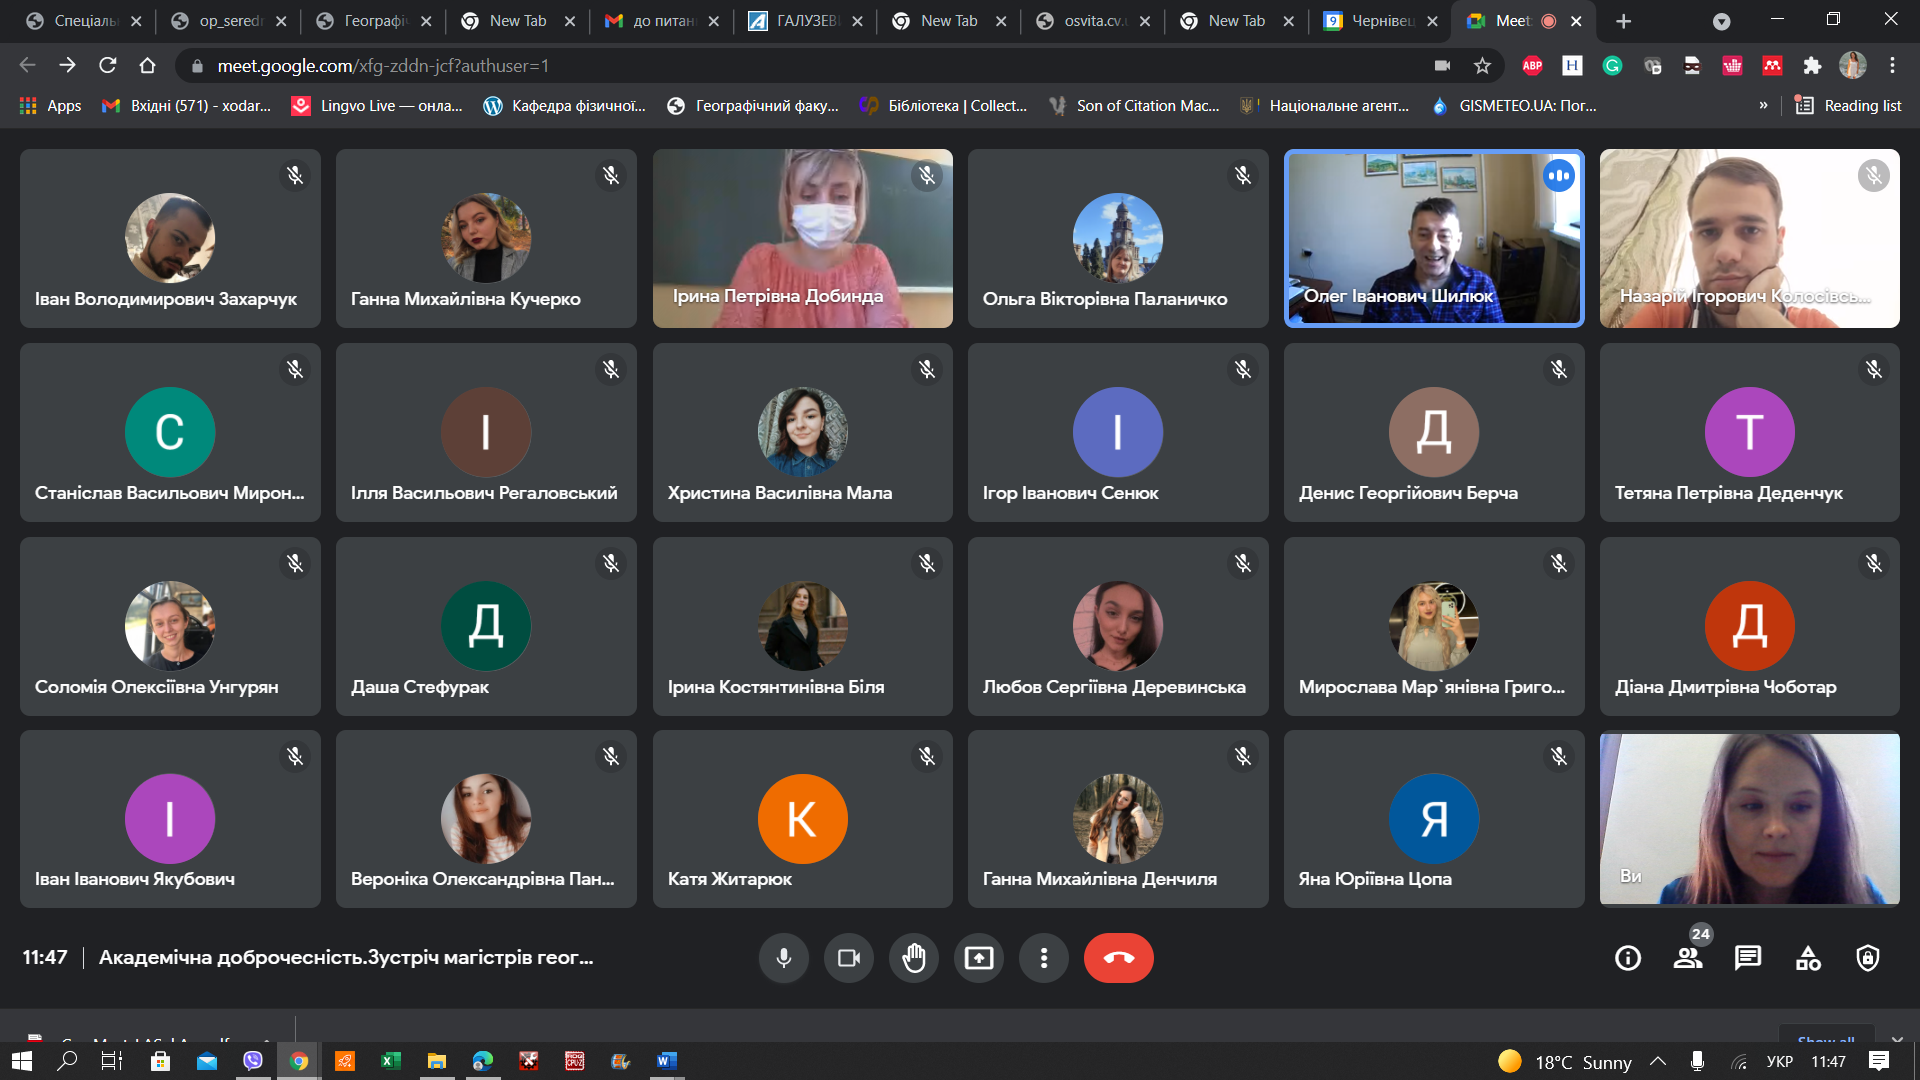Select your own video tile labeled Ви
Viewport: 1920px width, 1080px height.
1750,819
